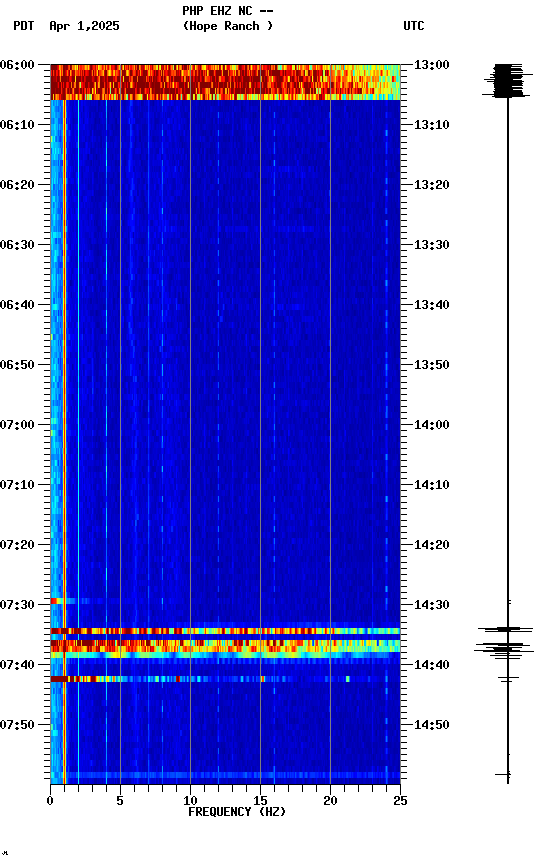Click the '13:40' UTC time label
This screenshot has height=864, width=552.
coord(432,305)
